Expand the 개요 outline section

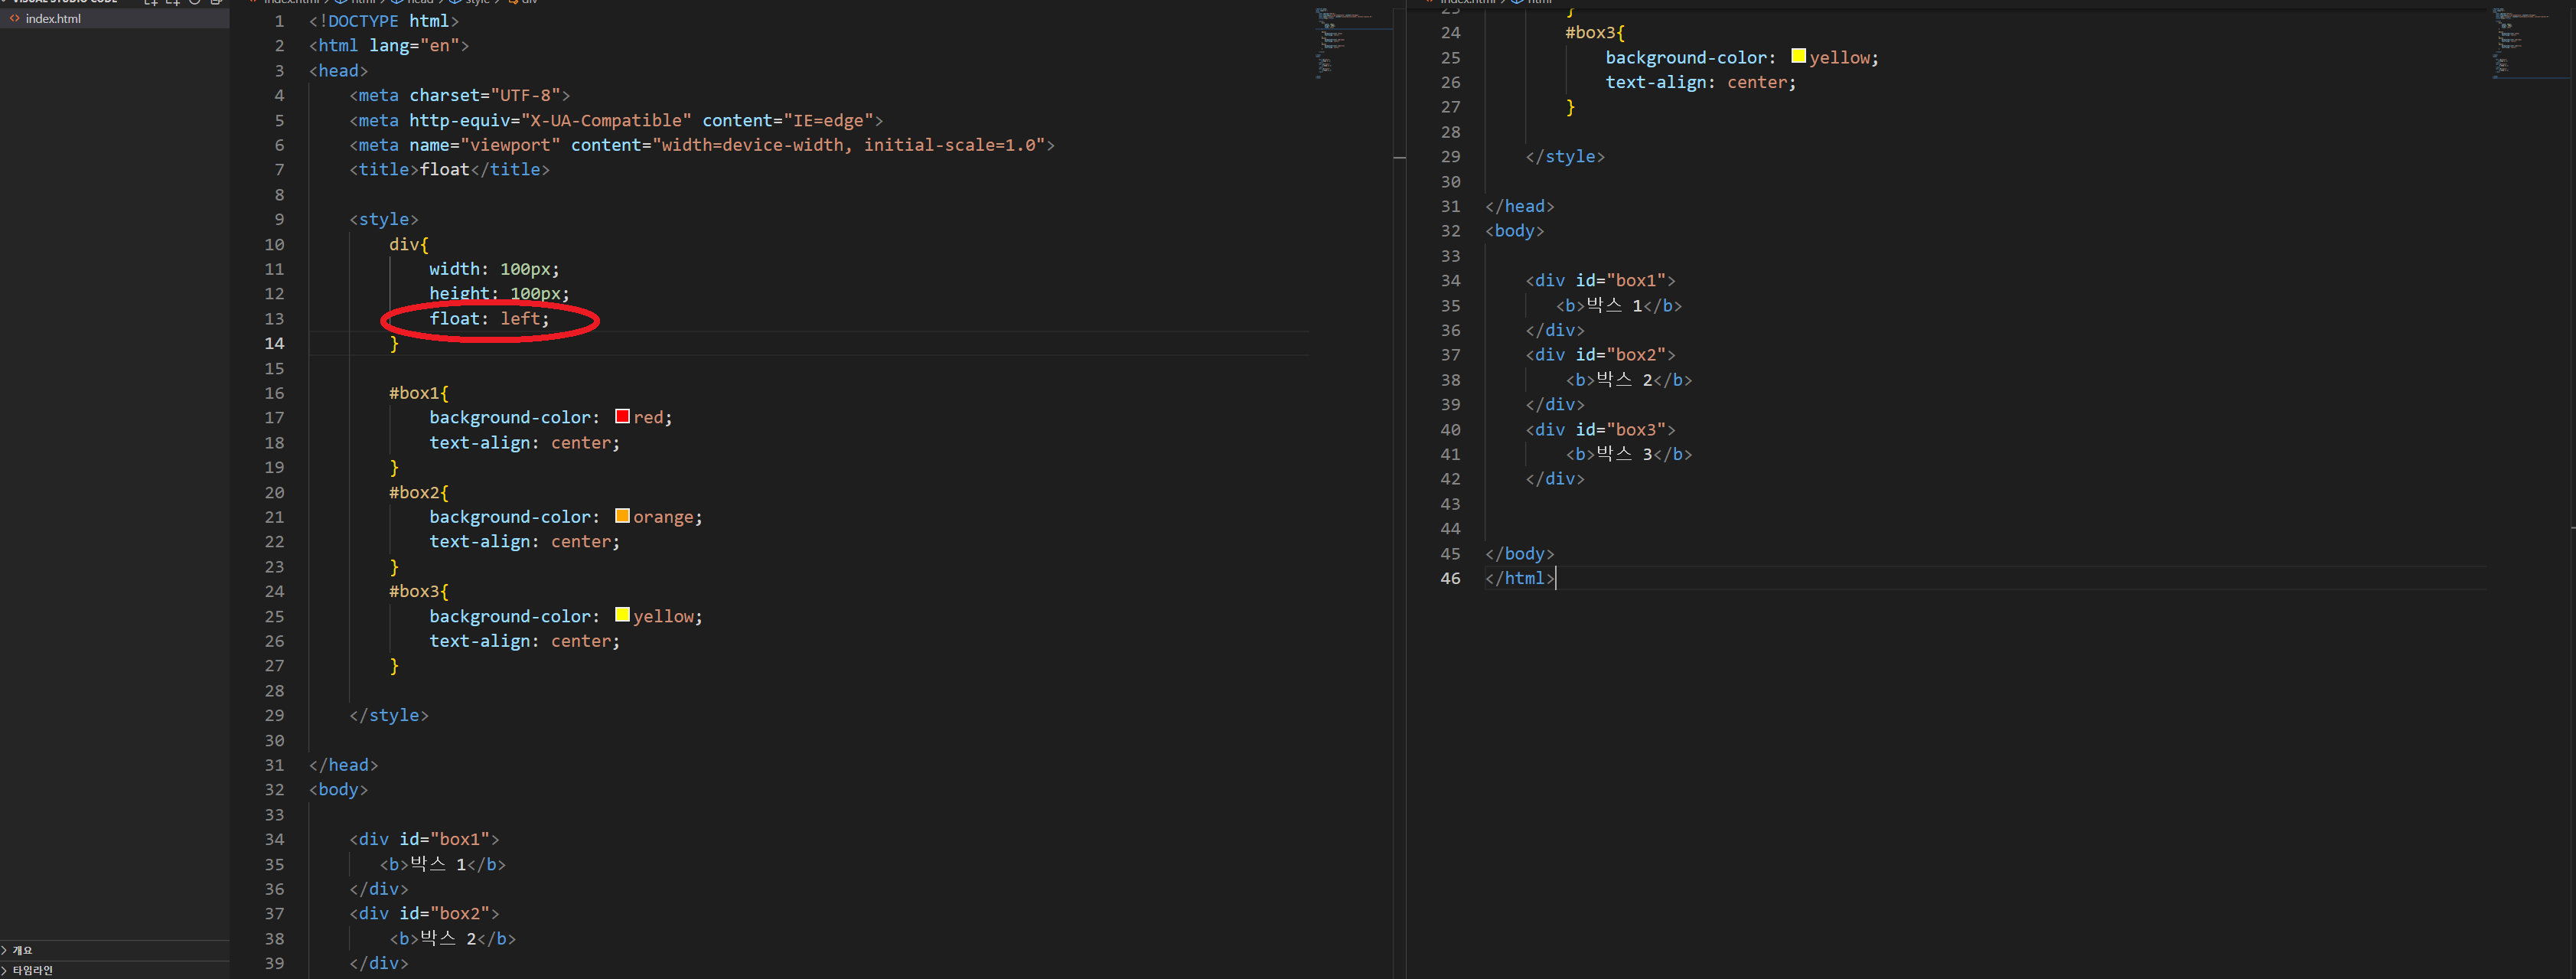22,950
